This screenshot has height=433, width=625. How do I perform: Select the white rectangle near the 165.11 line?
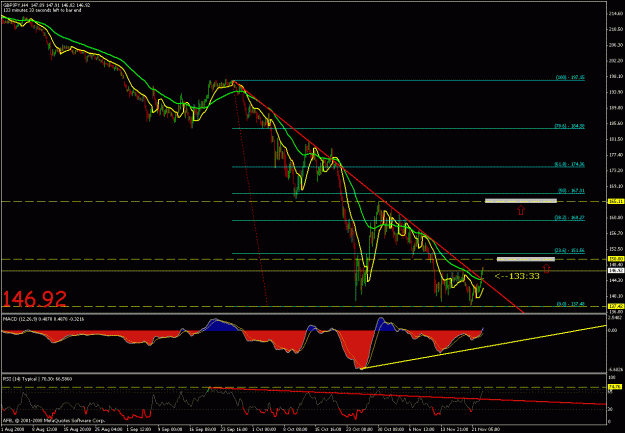[x=521, y=201]
